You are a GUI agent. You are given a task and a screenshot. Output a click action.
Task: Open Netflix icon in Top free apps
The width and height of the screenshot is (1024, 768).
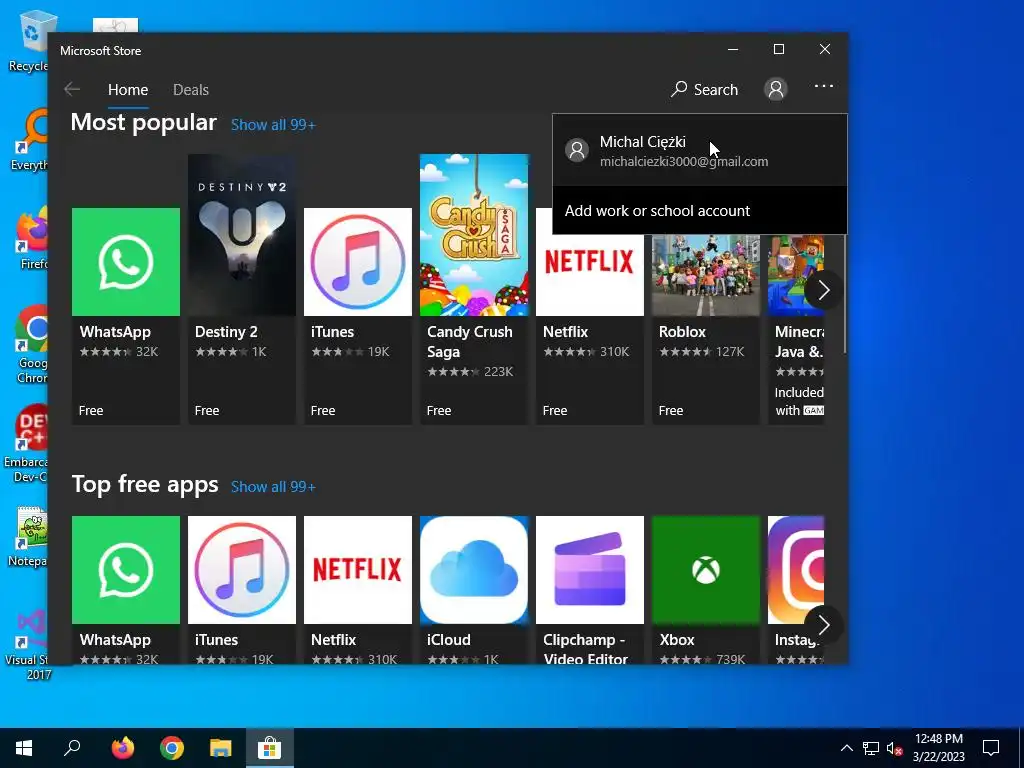tap(358, 569)
